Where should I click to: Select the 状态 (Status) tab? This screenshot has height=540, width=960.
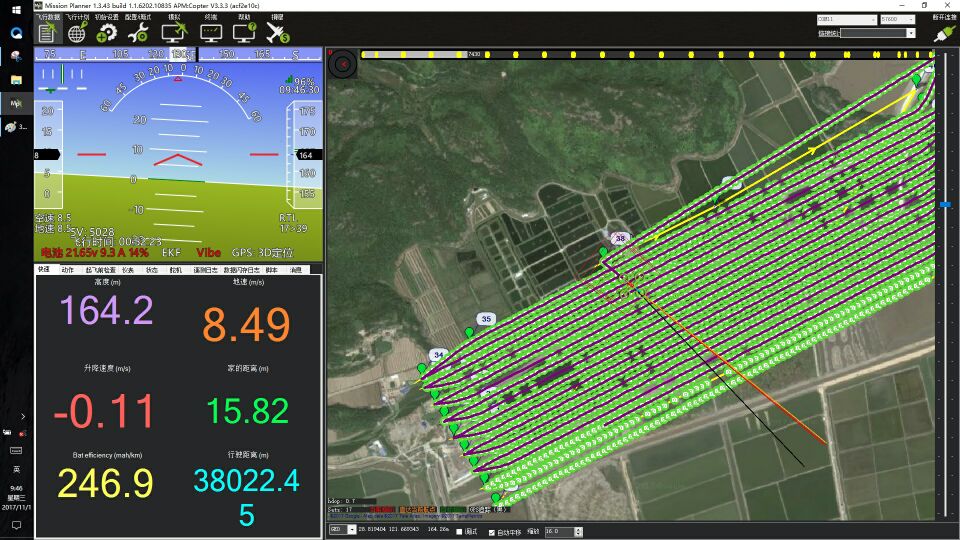(x=152, y=270)
